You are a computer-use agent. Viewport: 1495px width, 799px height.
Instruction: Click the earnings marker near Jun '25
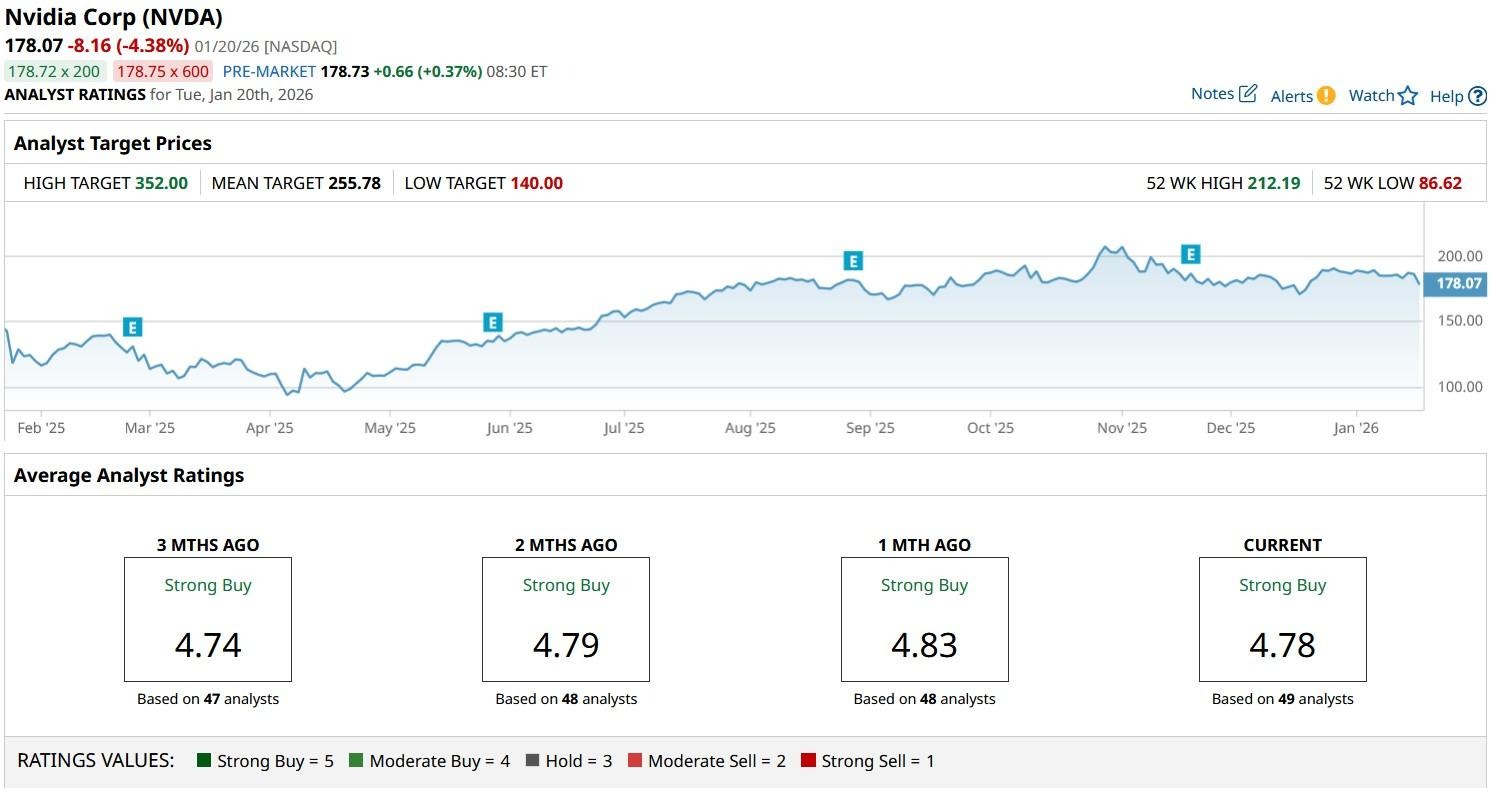492,322
